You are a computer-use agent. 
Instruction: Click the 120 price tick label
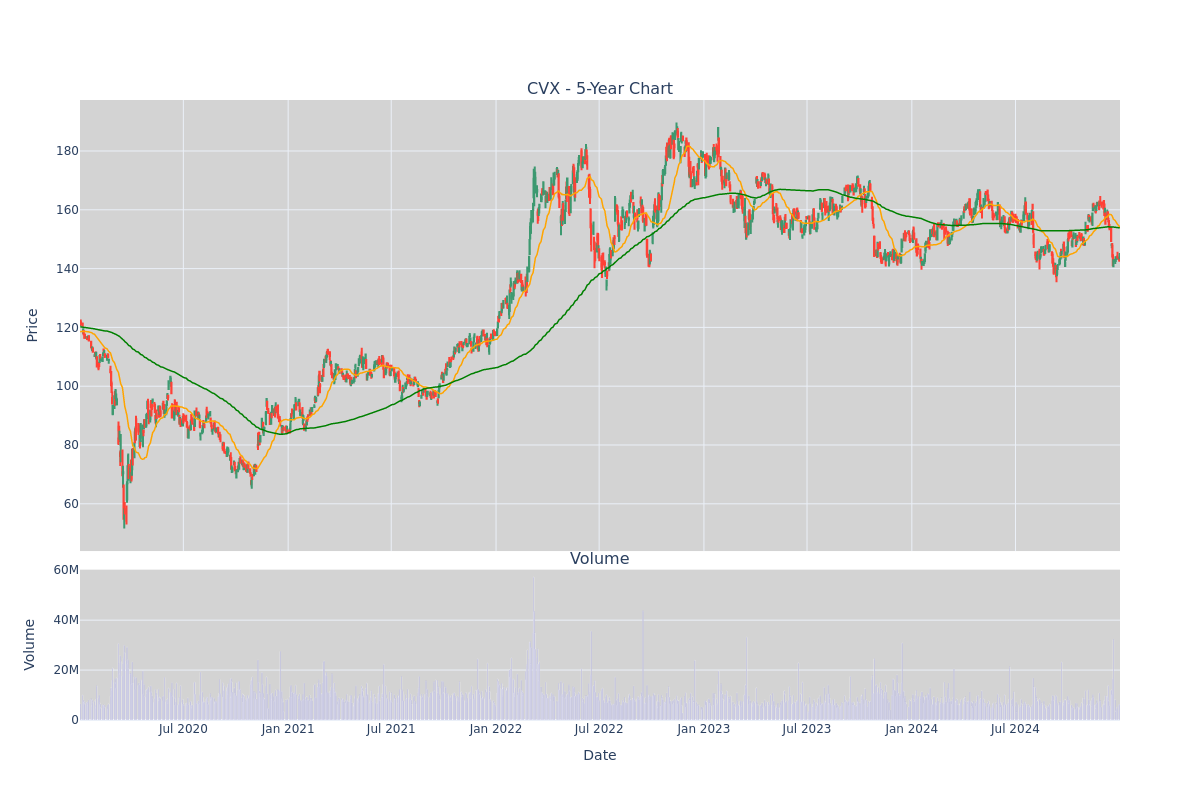point(67,328)
